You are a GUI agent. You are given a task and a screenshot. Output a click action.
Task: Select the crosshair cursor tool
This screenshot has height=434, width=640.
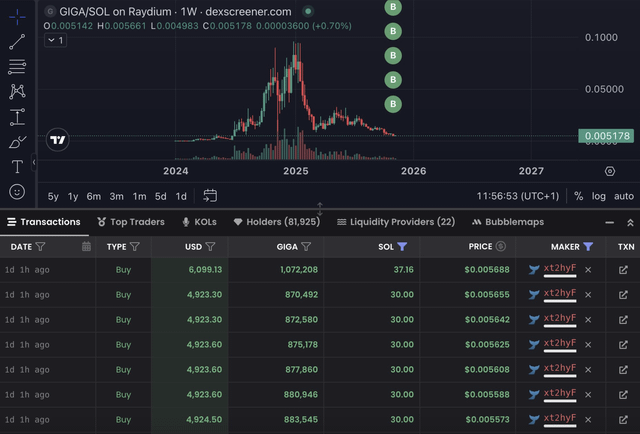(x=17, y=16)
